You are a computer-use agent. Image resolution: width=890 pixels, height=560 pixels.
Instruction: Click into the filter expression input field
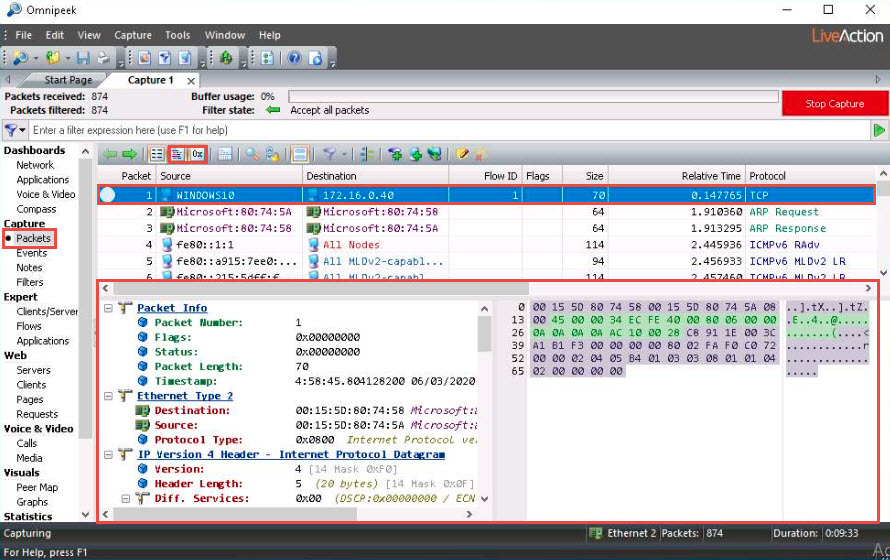(x=449, y=130)
